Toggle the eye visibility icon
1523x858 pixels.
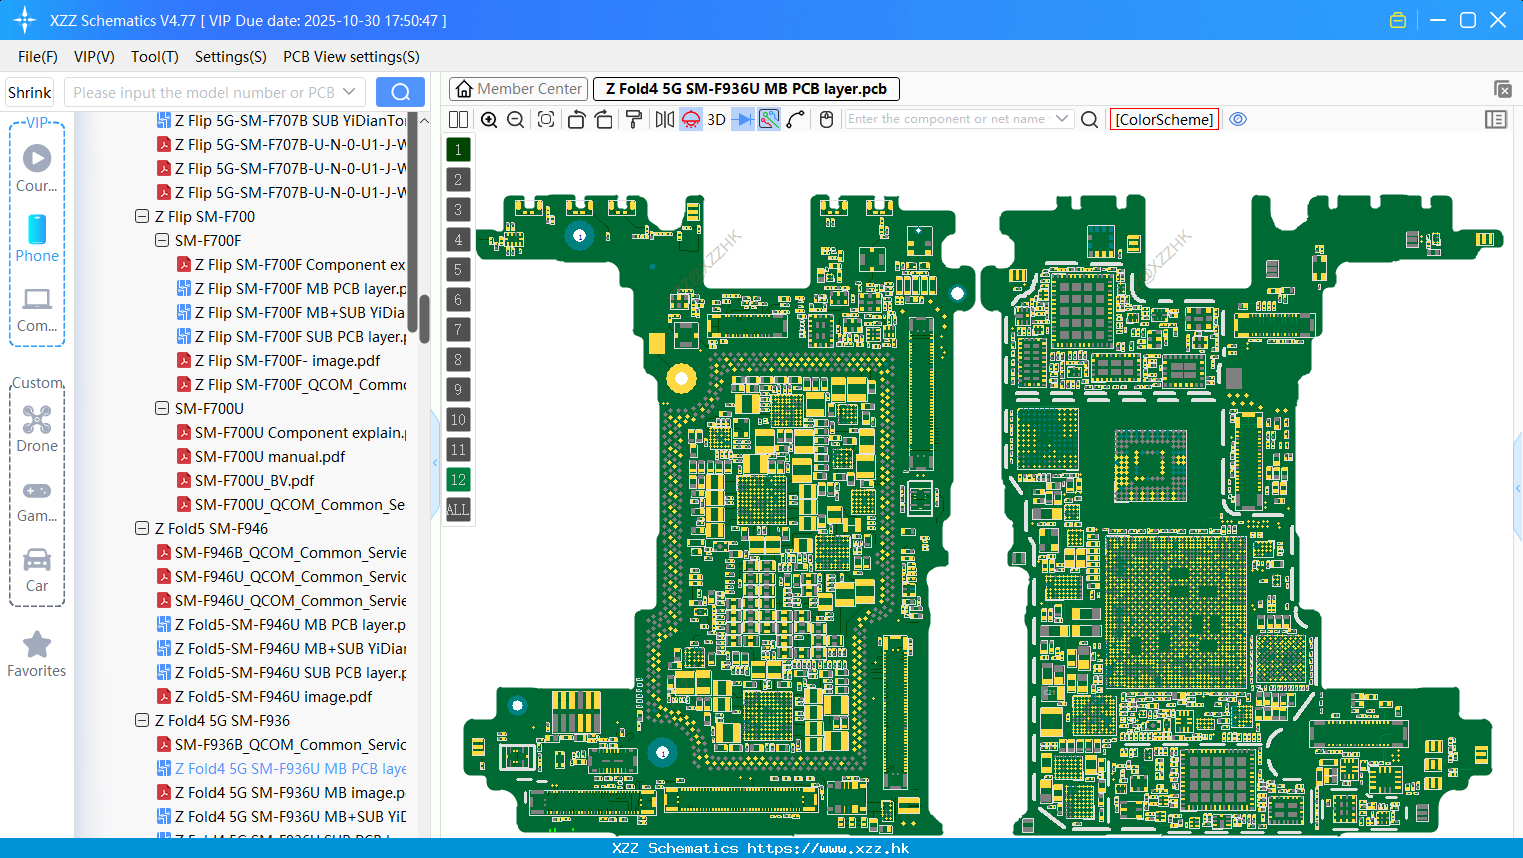click(1238, 119)
